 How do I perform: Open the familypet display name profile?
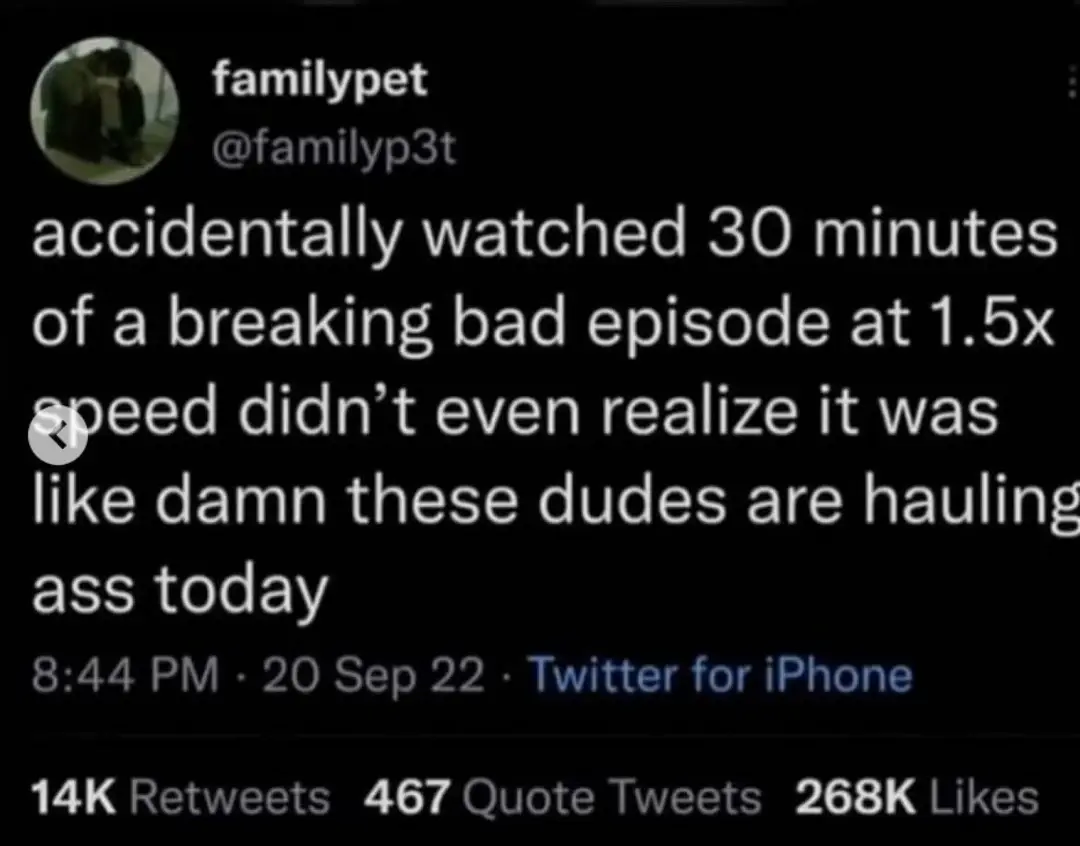(x=320, y=81)
